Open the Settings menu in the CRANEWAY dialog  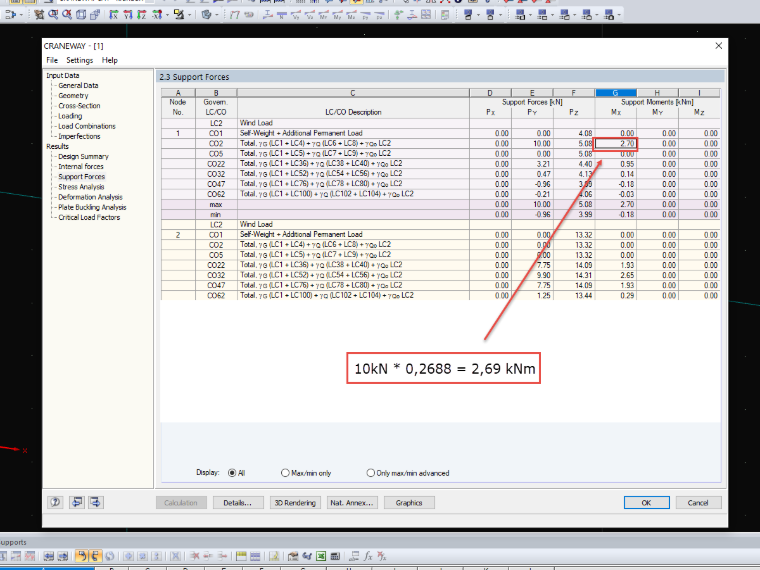79,60
